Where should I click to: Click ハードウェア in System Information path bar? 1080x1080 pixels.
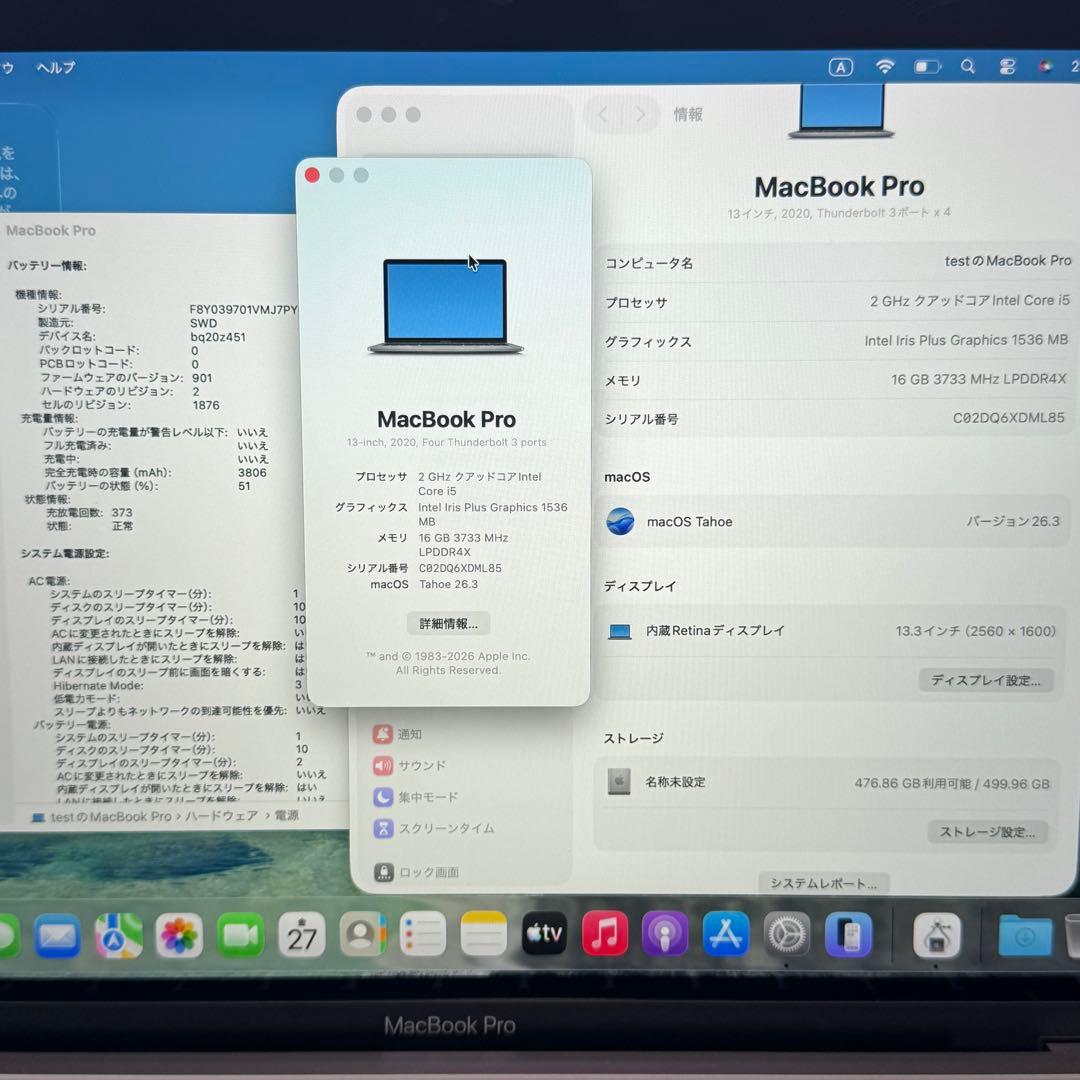pos(222,816)
